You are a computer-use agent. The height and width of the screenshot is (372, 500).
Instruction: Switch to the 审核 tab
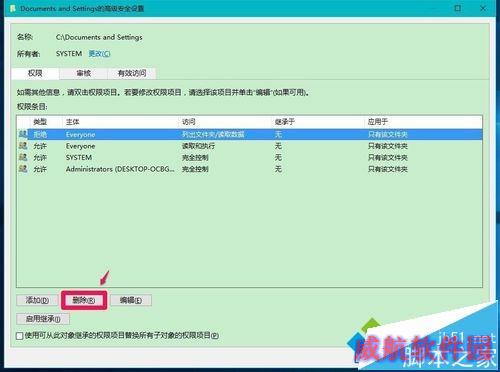pyautogui.click(x=83, y=73)
